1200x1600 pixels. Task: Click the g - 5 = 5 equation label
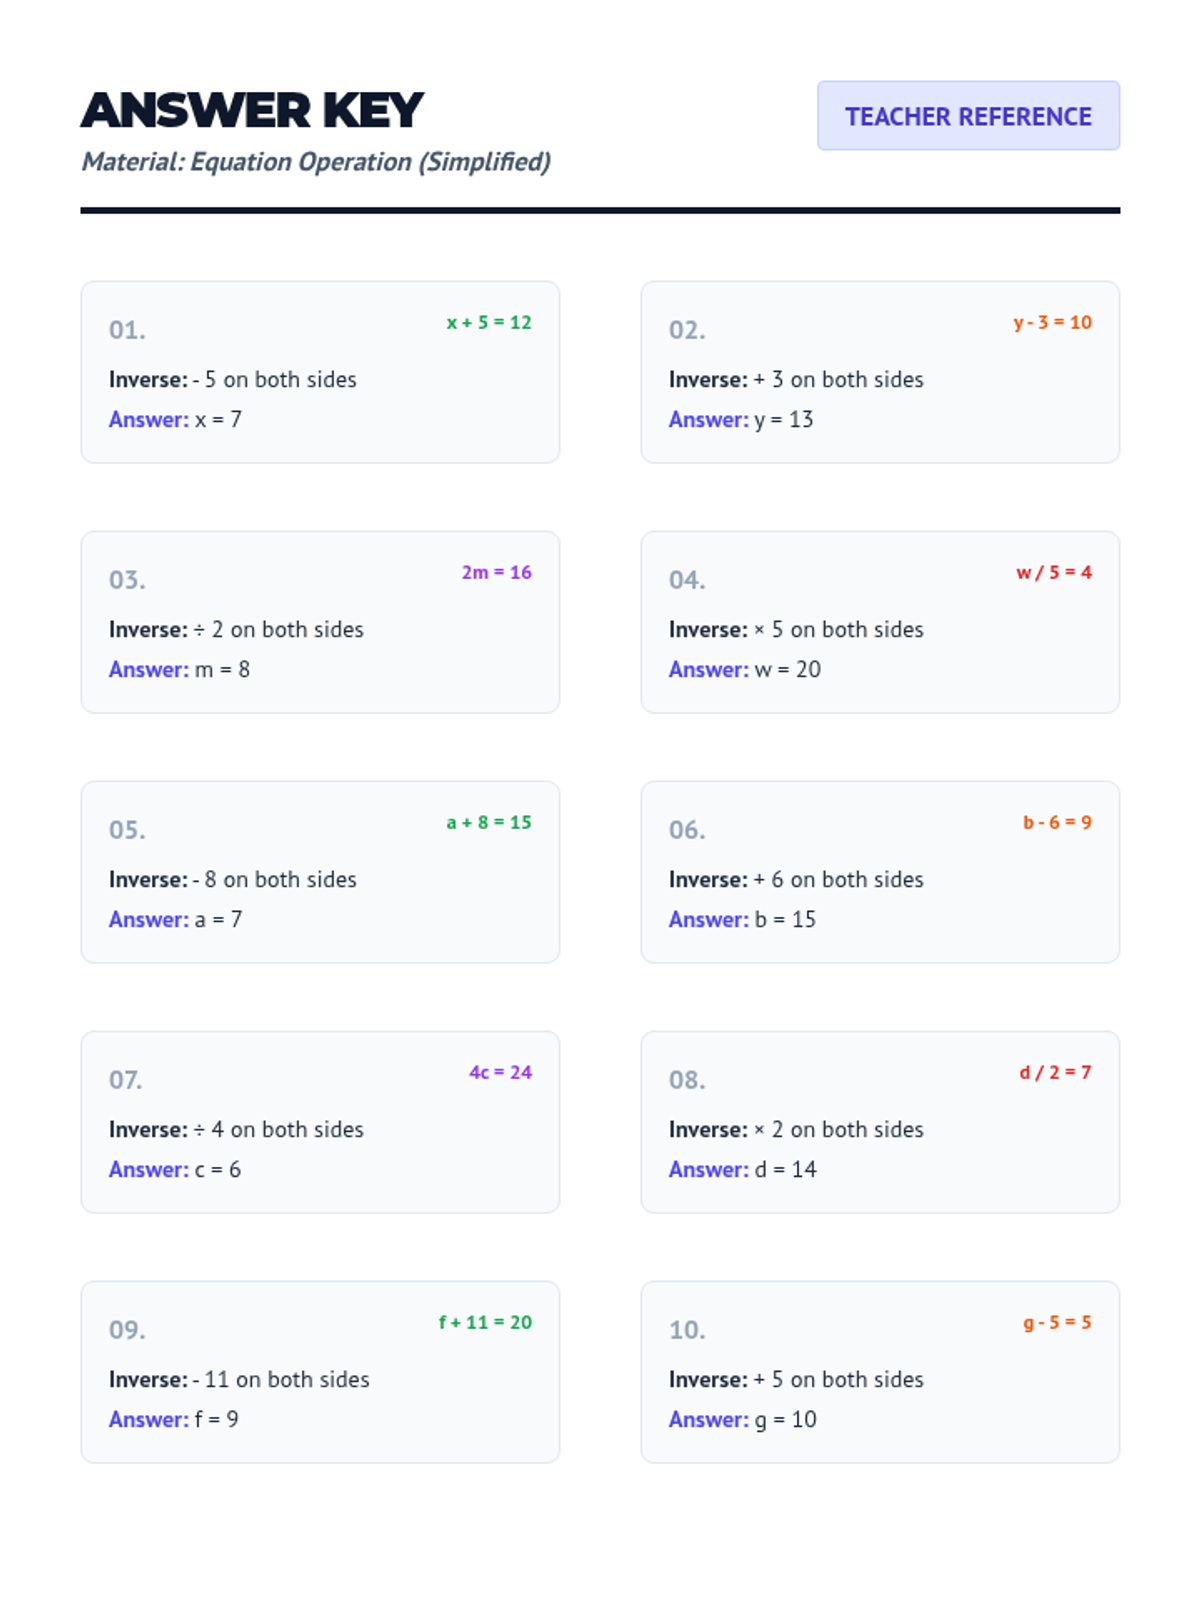(1057, 1322)
